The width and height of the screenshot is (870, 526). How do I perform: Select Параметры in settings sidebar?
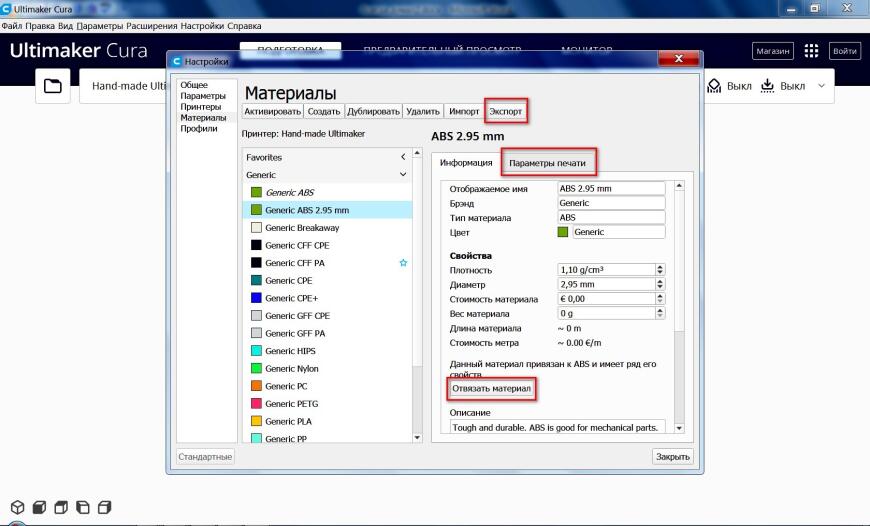(x=203, y=96)
